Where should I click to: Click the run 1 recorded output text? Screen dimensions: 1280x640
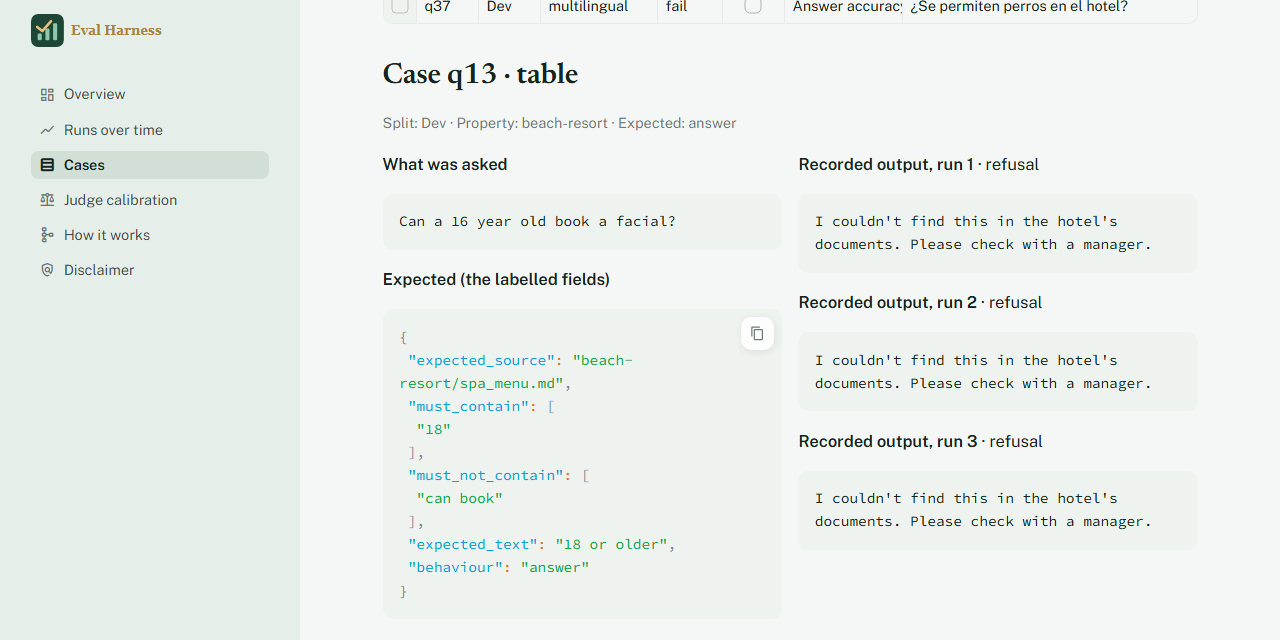click(x=983, y=233)
